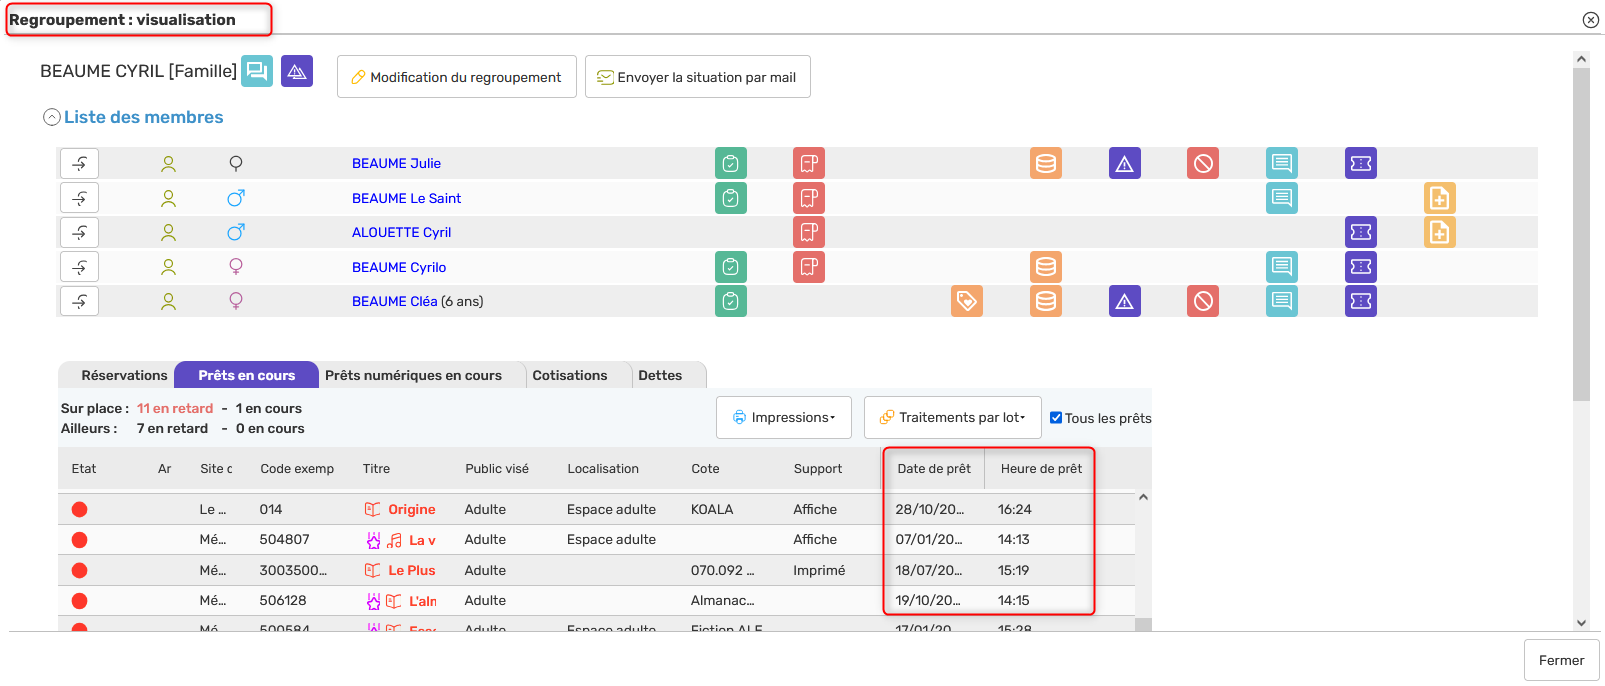Click red blocked icon in BEAUME Julie row
Image resolution: width=1605 pixels, height=686 pixels.
pos(1203,163)
